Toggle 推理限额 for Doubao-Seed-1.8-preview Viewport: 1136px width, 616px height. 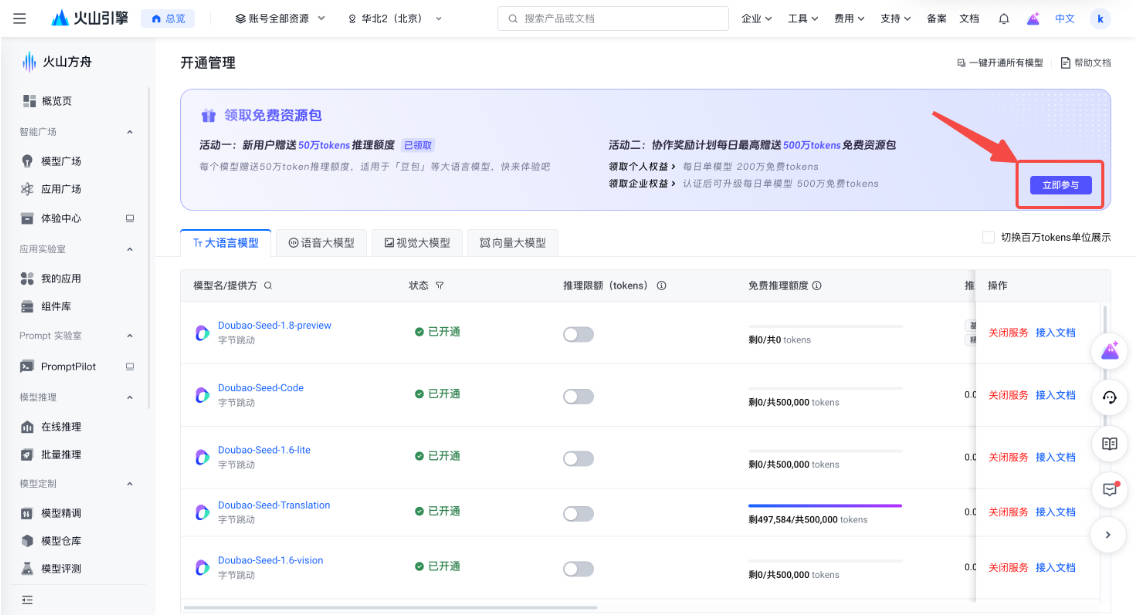[578, 334]
